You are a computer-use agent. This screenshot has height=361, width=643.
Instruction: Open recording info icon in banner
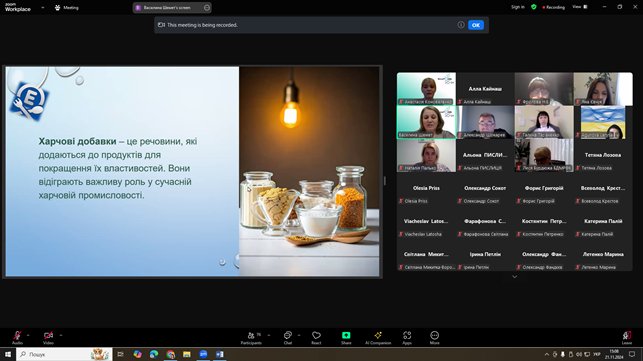click(461, 25)
